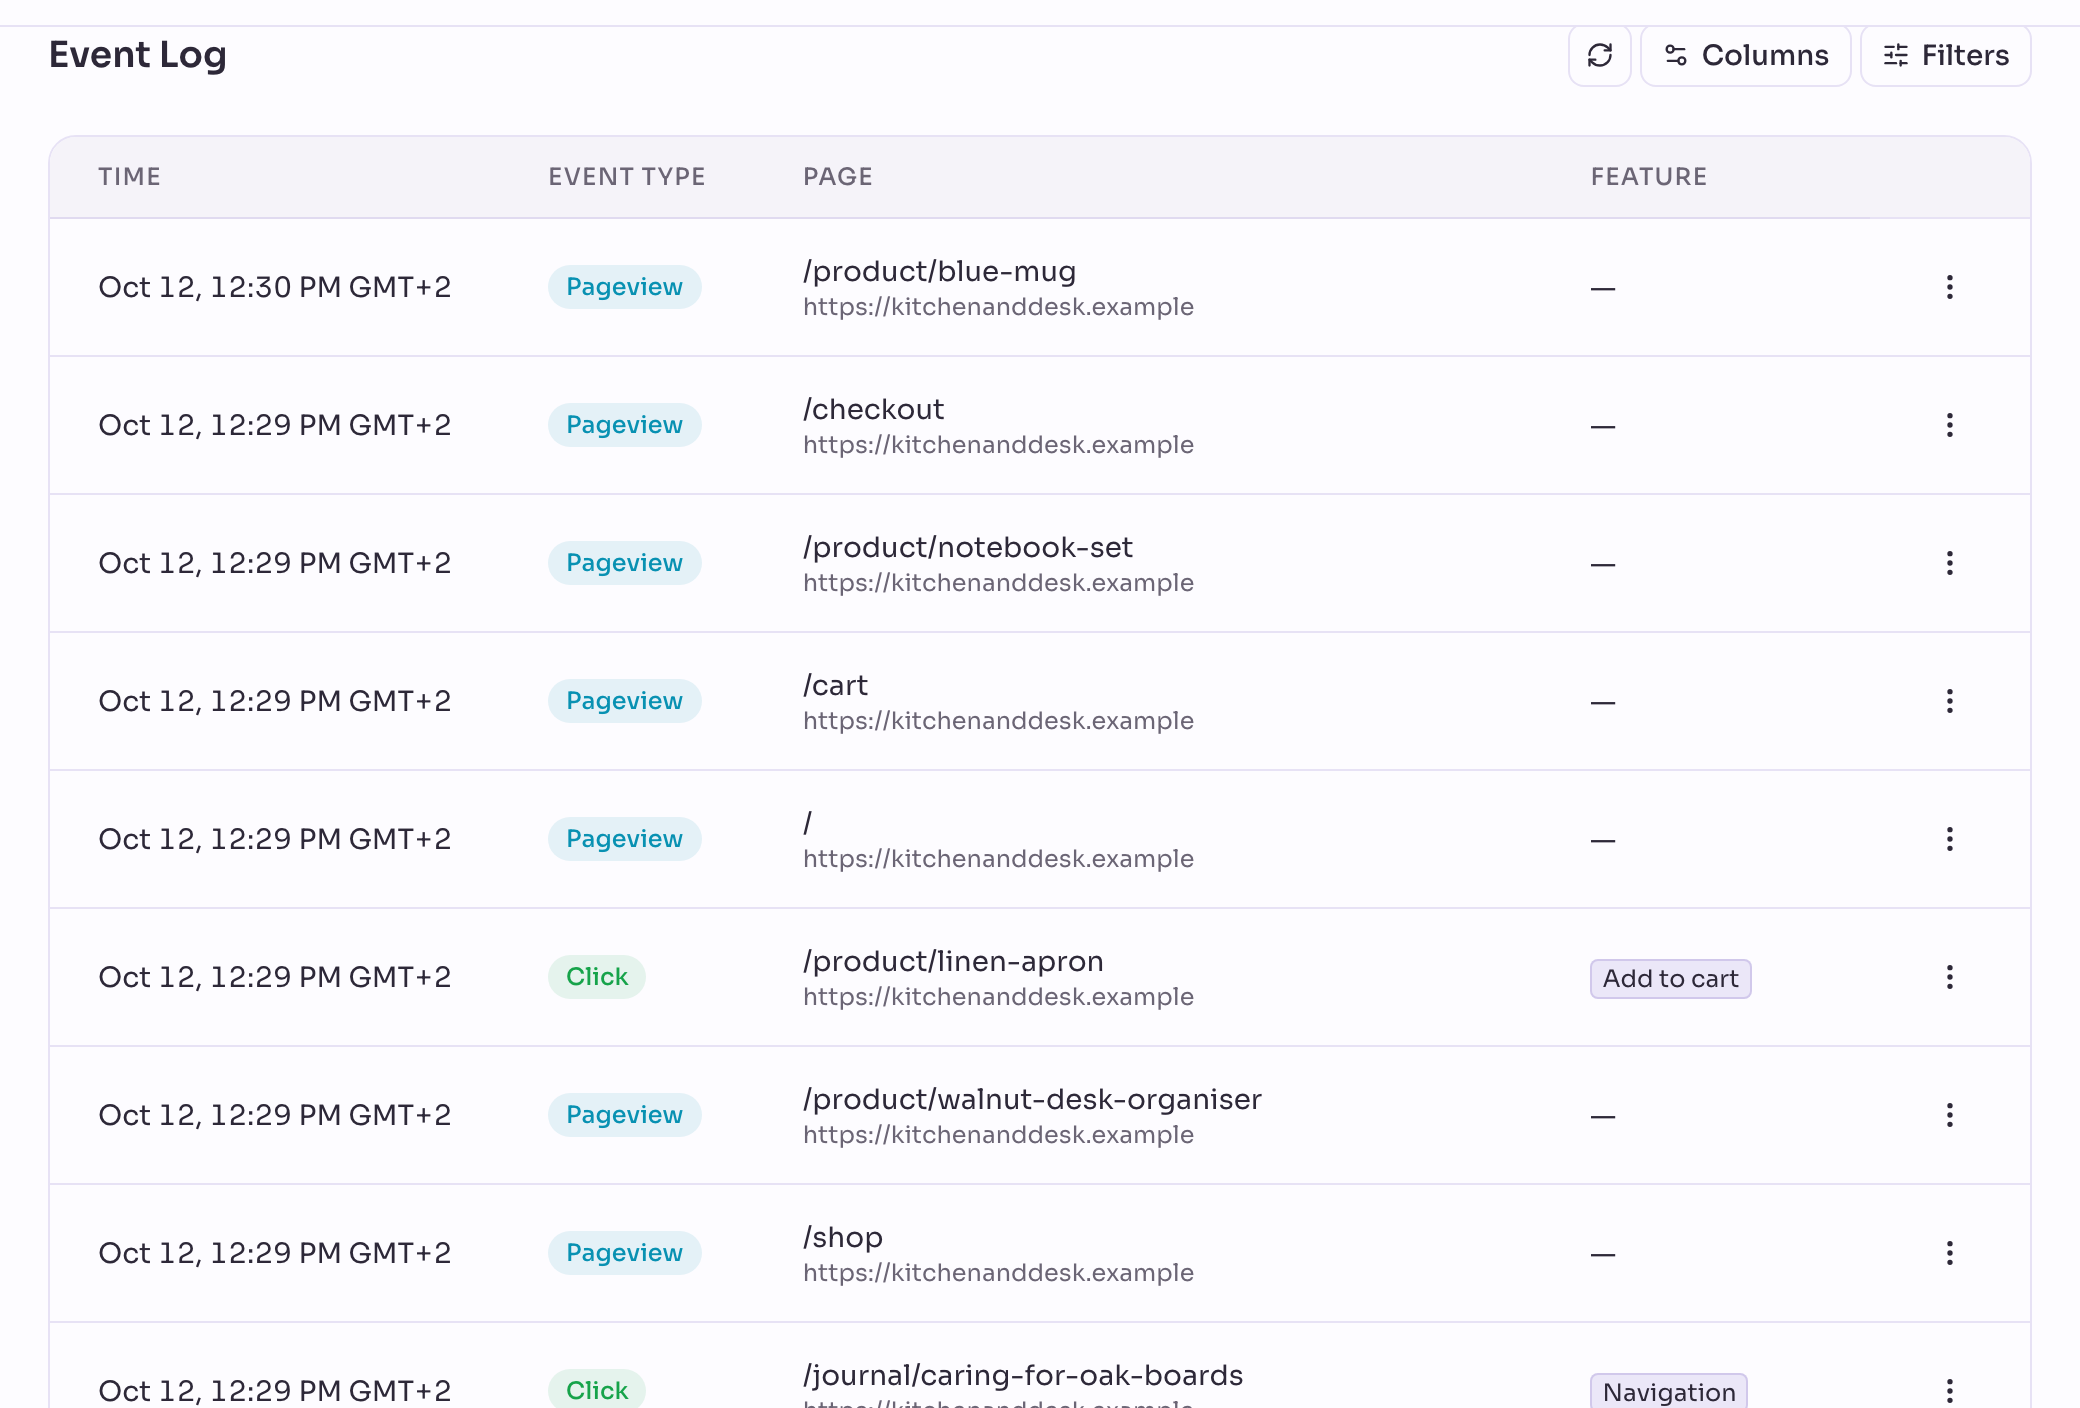Click the /journal/caring-for-oak-boards page path
Viewport: 2080px width, 1408px height.
pos(1023,1375)
